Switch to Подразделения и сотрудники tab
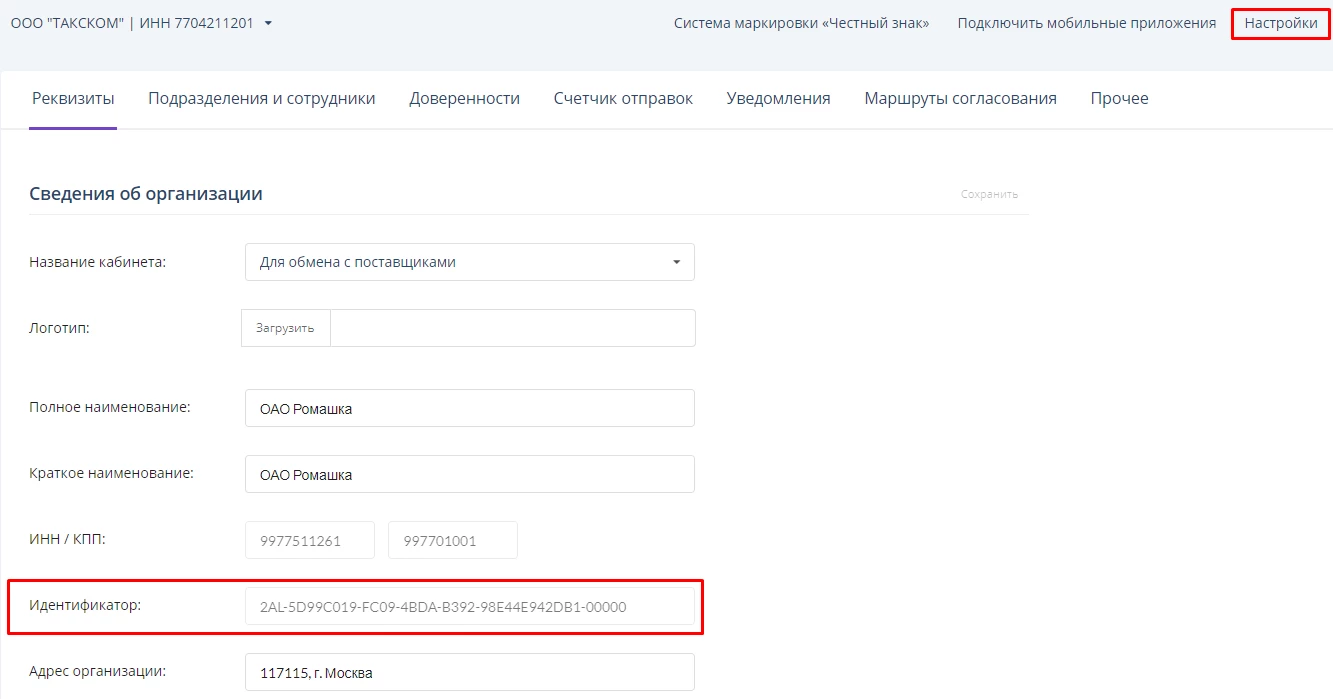Image resolution: width=1333 pixels, height=699 pixels. [x=262, y=98]
